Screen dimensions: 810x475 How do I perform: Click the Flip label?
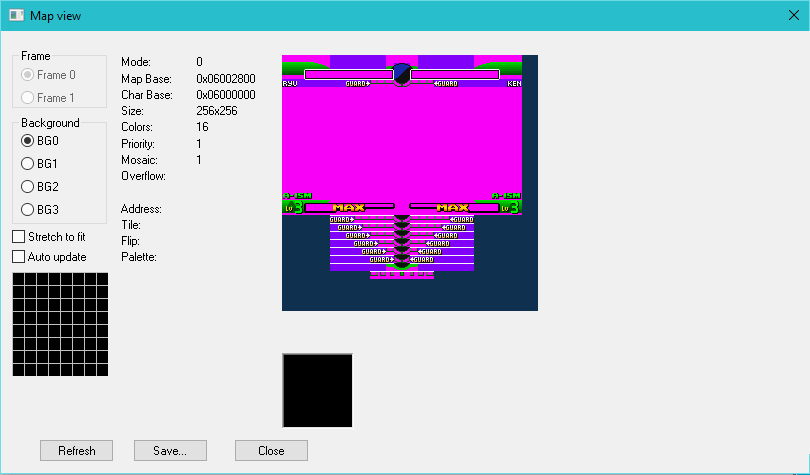(131, 241)
